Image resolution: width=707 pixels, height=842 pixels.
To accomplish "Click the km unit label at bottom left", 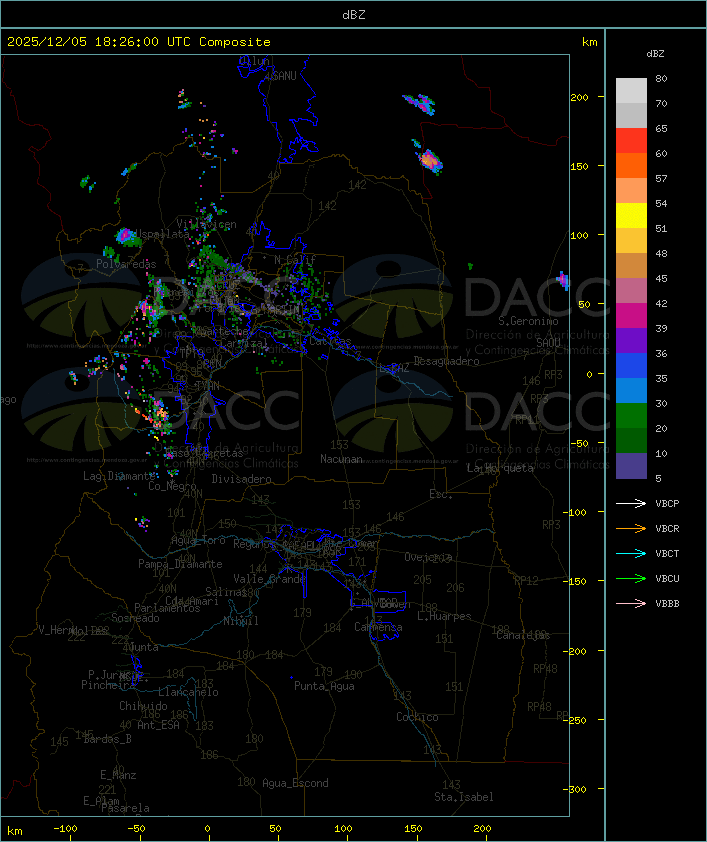I will point(14,831).
